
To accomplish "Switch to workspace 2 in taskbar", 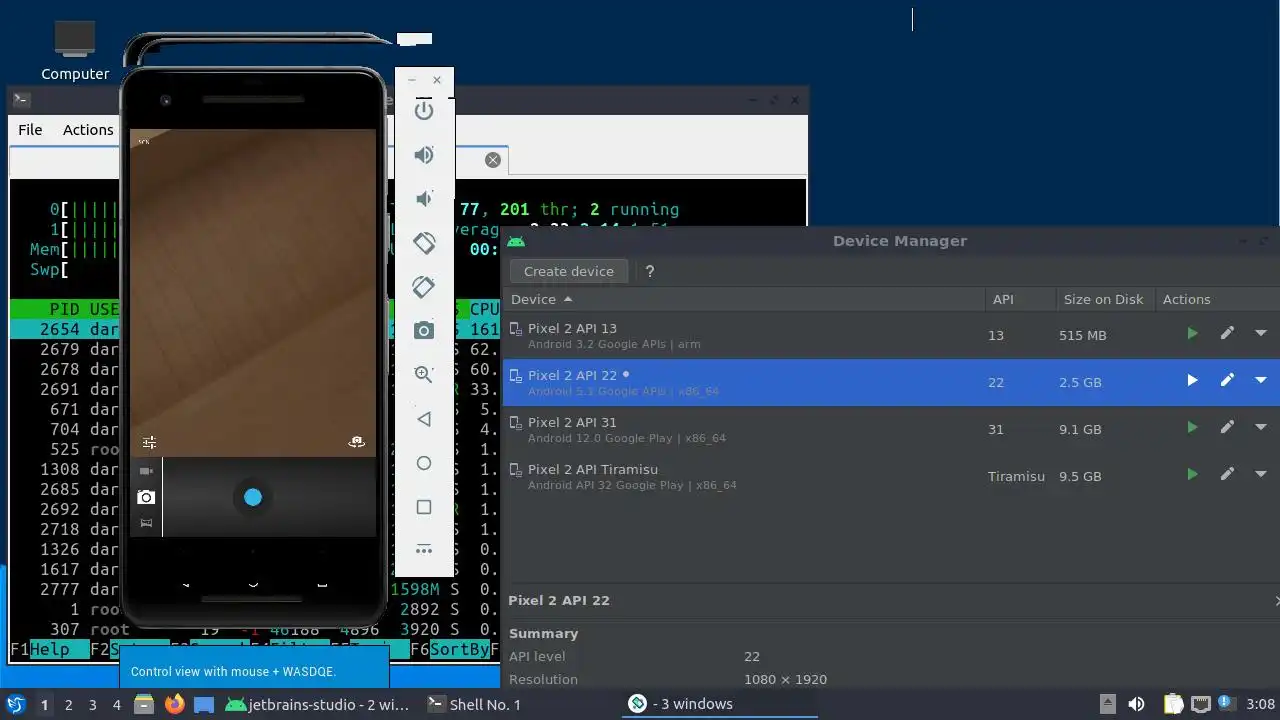I will pyautogui.click(x=68, y=704).
